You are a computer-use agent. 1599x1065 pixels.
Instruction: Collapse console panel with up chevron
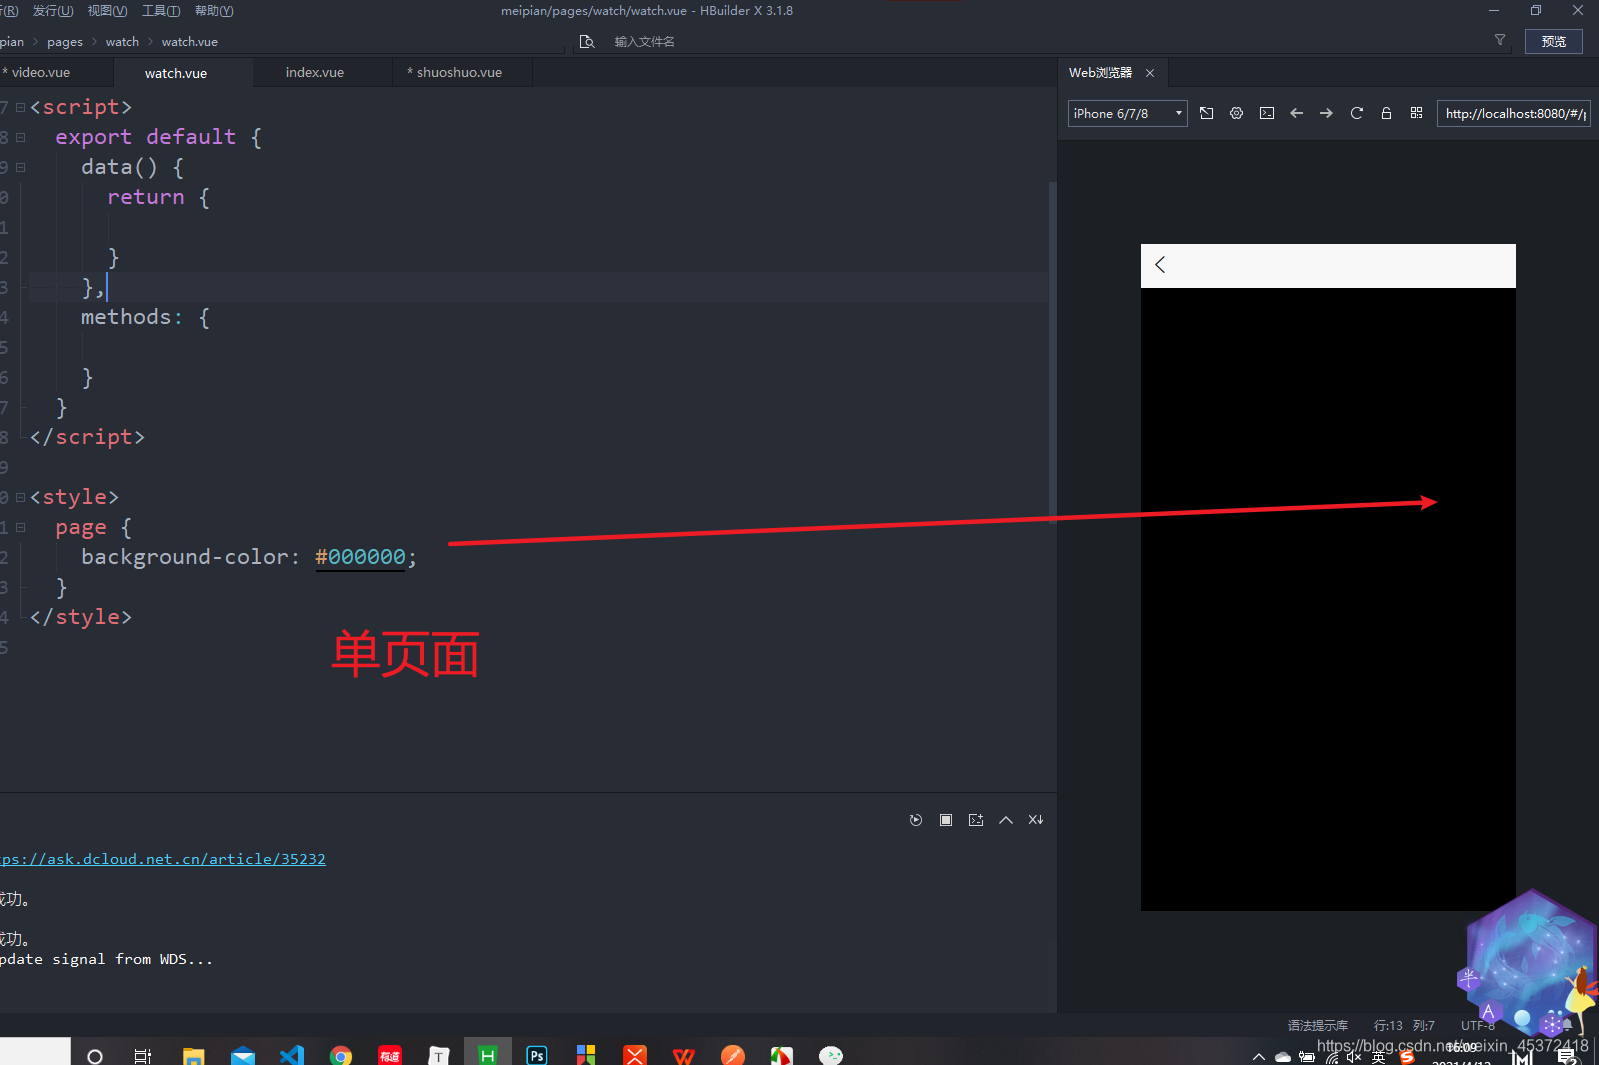[x=1006, y=820]
